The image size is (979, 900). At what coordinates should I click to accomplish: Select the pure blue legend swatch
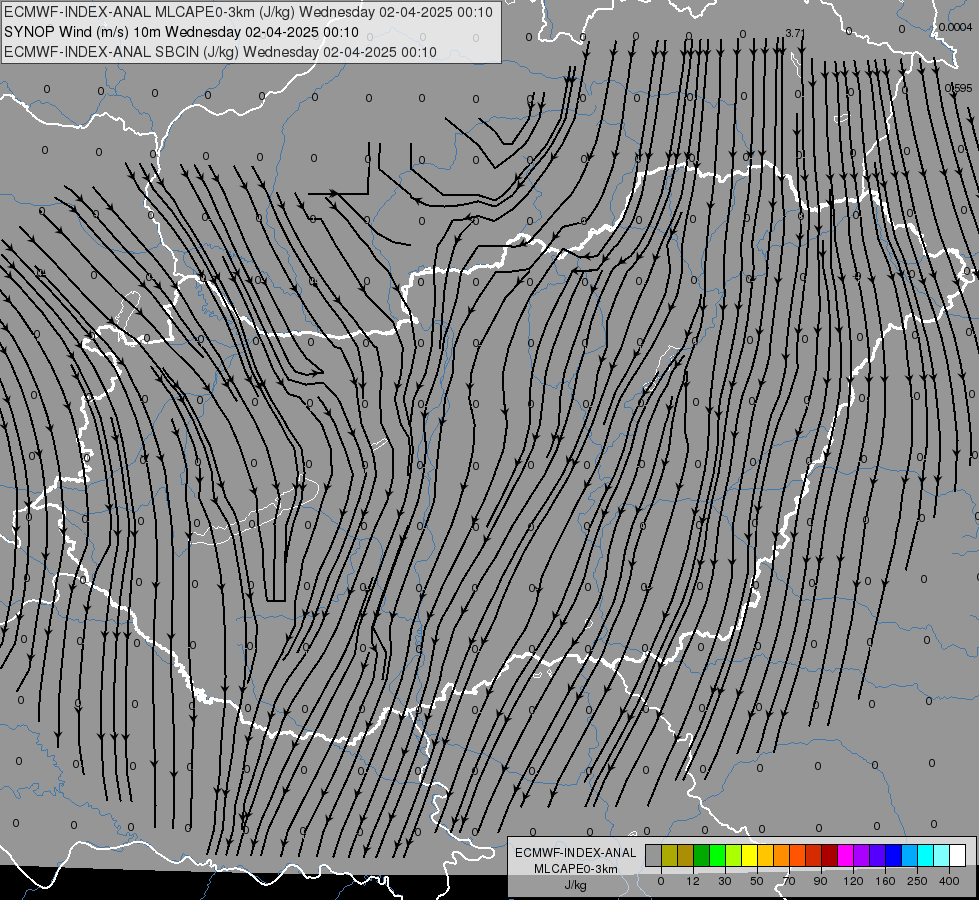click(894, 855)
